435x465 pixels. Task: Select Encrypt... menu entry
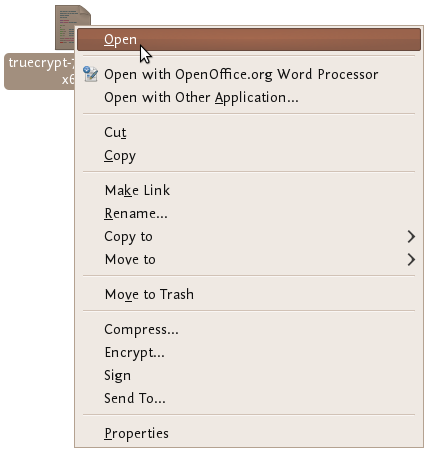pos(249,352)
